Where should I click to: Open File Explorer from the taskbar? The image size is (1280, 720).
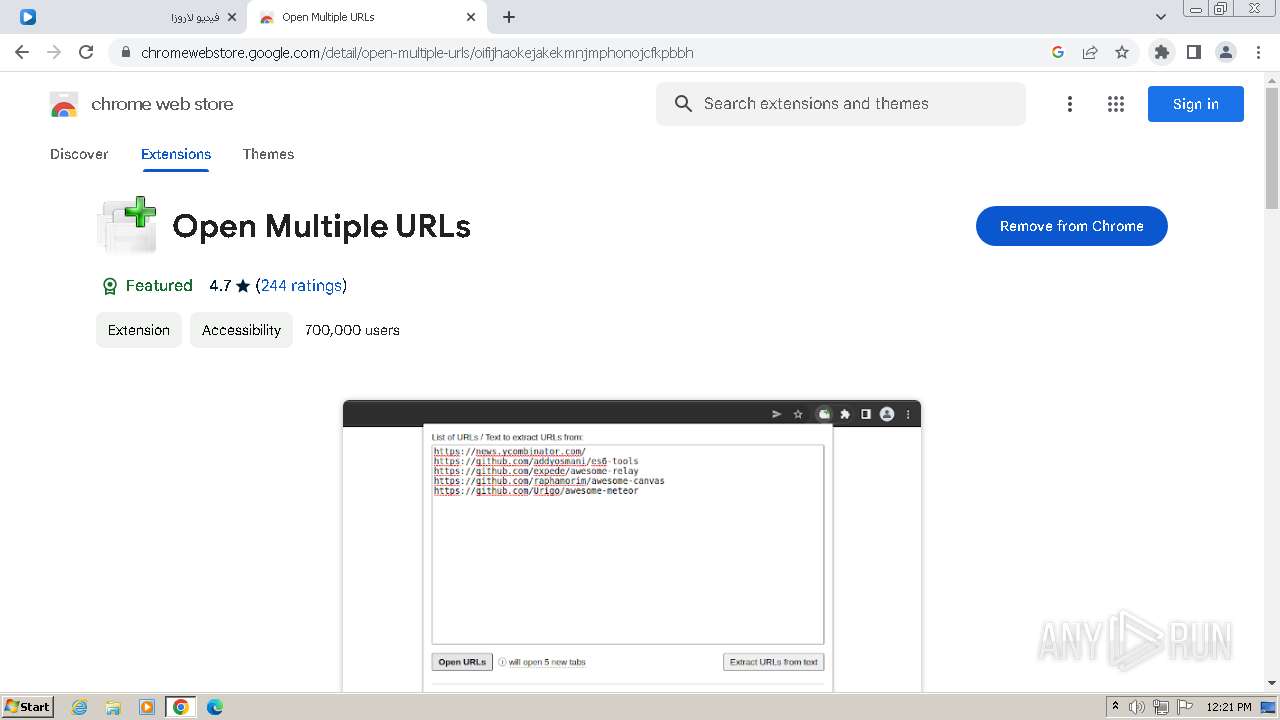click(x=113, y=707)
